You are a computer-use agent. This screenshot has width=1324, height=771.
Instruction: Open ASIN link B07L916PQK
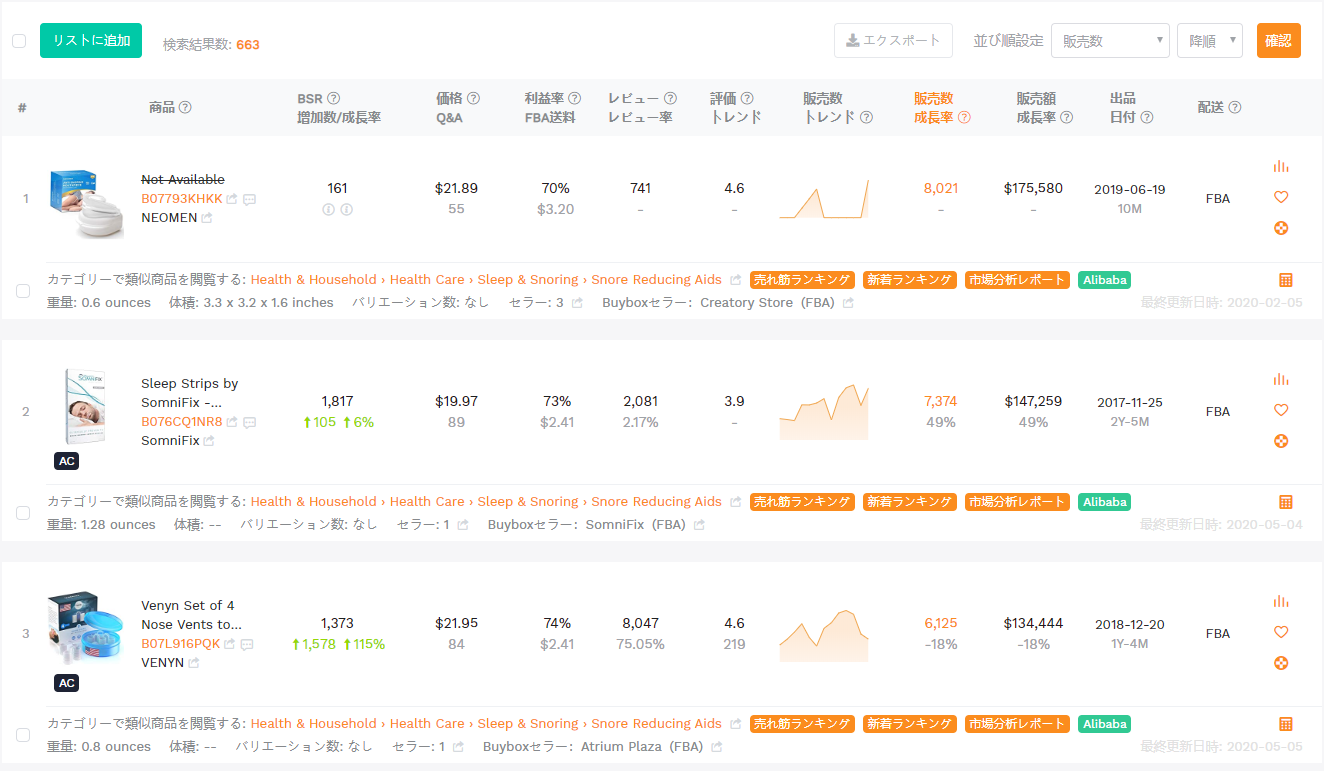181,644
